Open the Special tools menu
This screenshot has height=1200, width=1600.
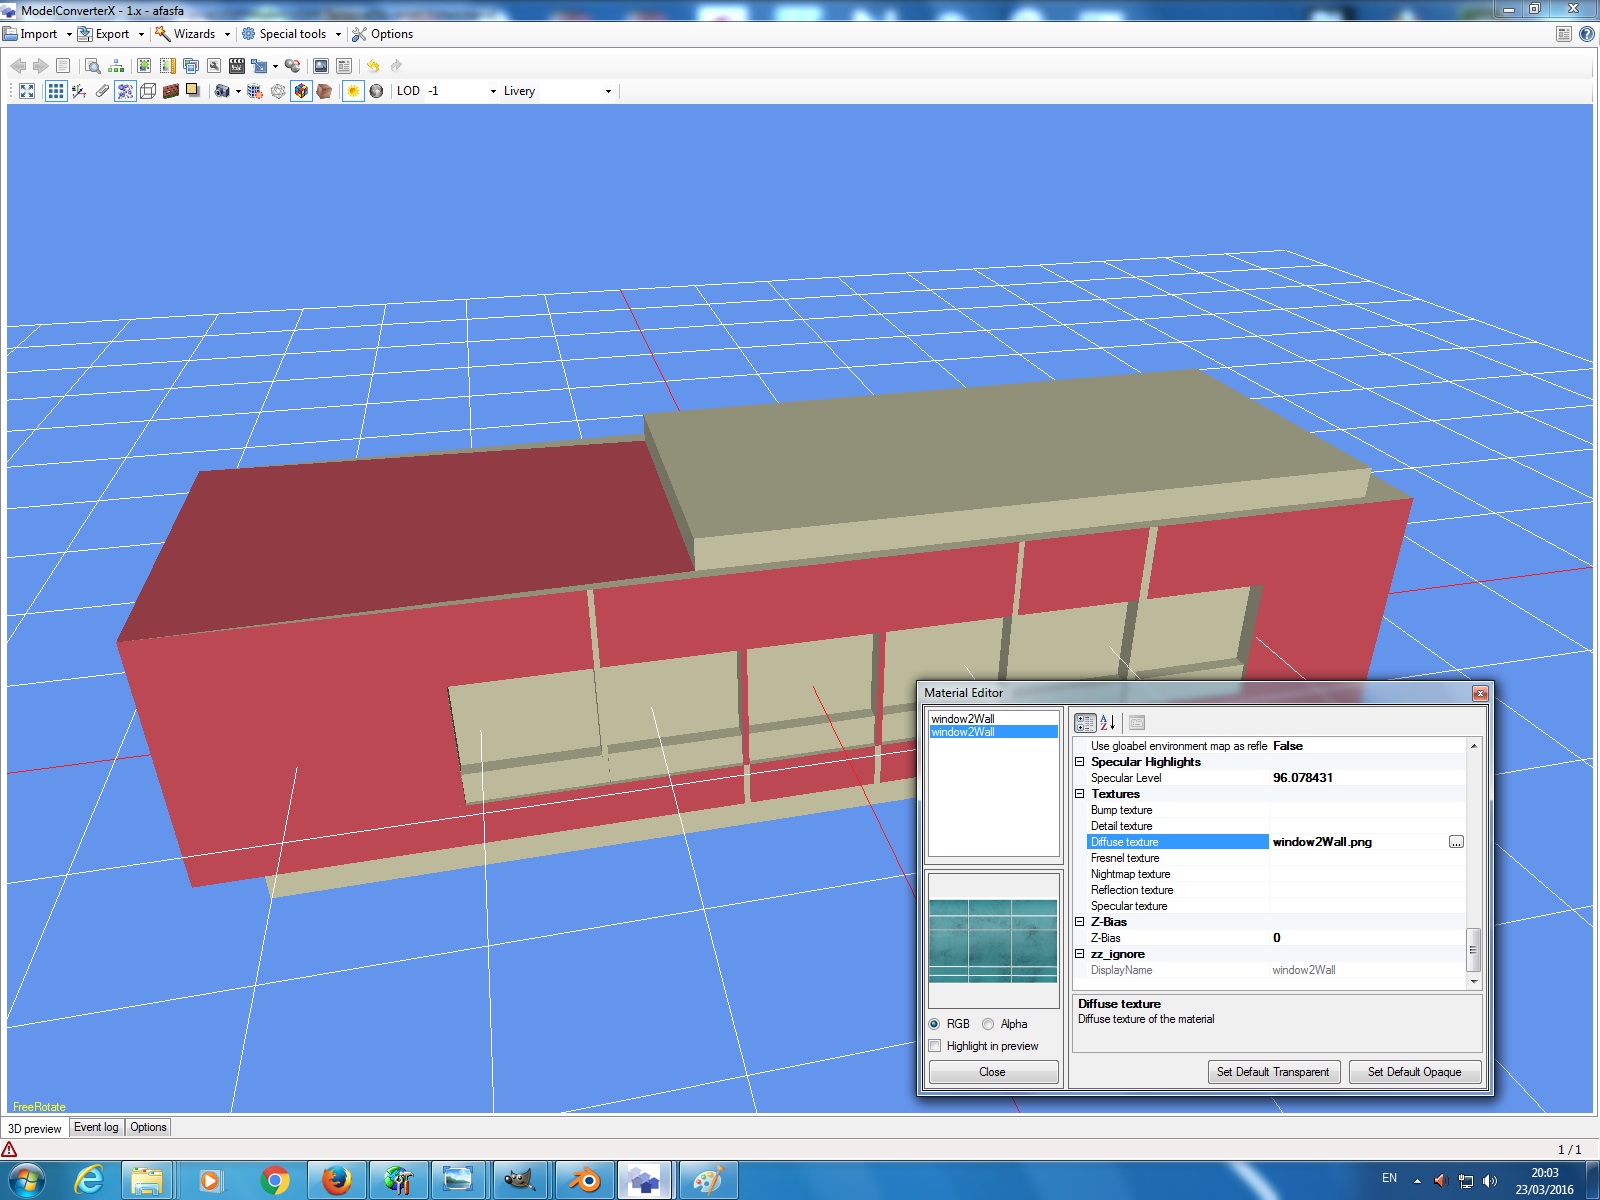[292, 34]
